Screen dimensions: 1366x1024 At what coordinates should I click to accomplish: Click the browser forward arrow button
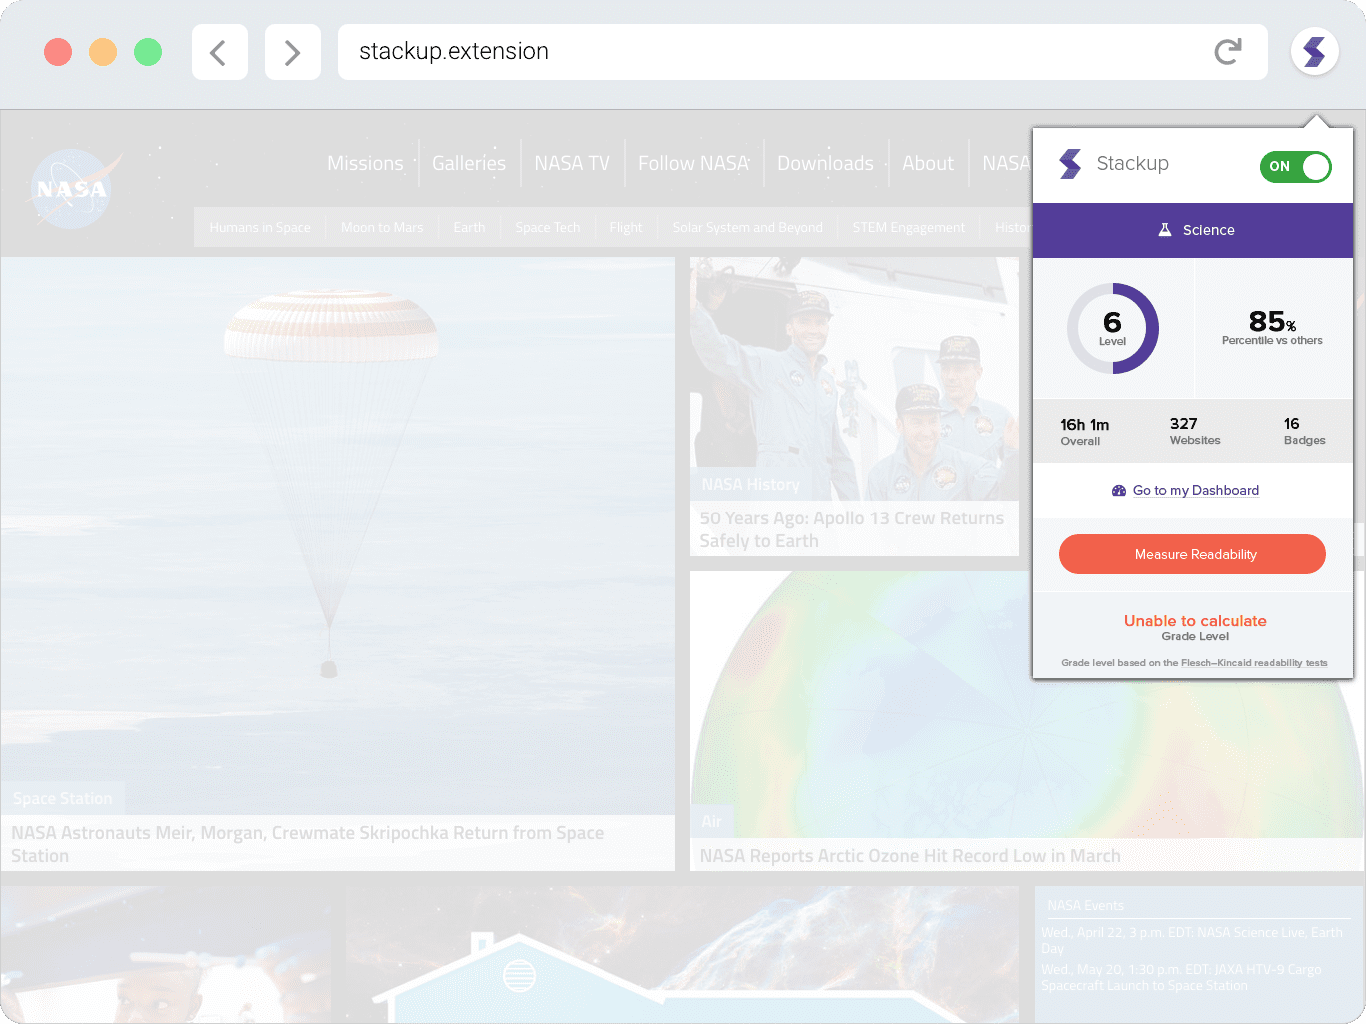click(293, 52)
